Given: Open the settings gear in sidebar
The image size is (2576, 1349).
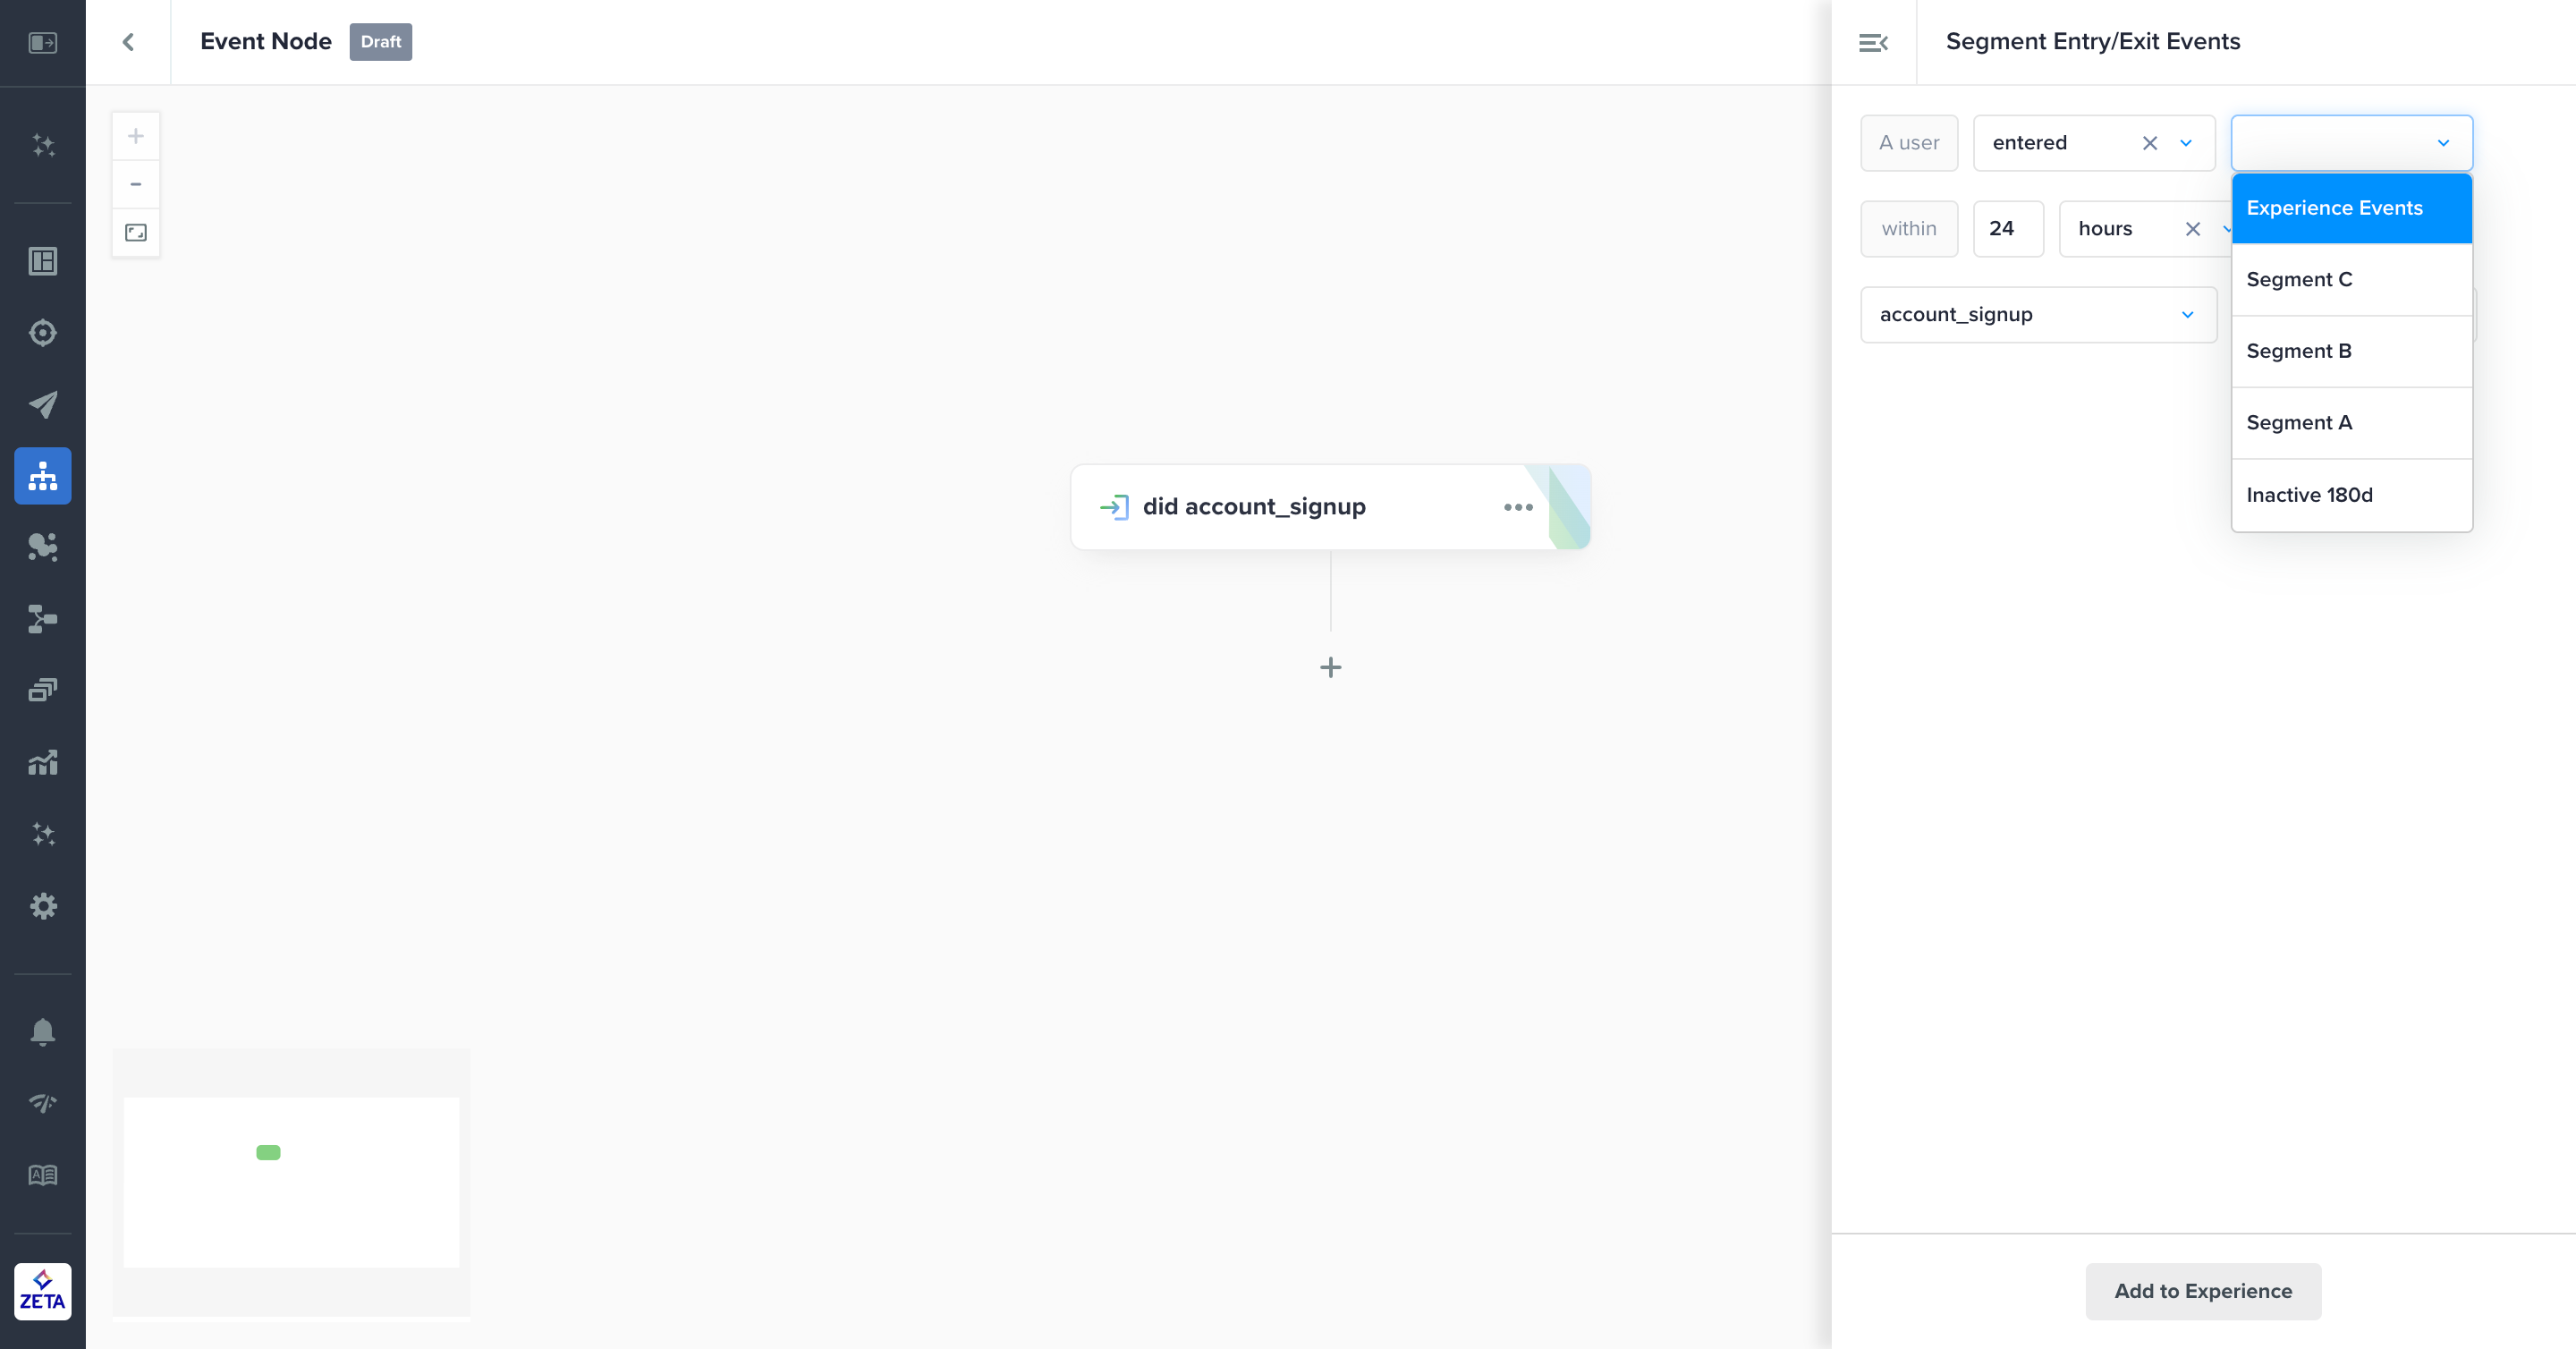Looking at the screenshot, I should coord(42,906).
